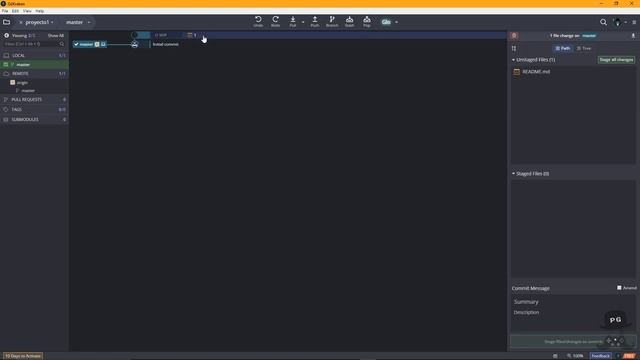640x360 pixels.
Task: Click the dock panel icon on the right header
Action: (x=633, y=36)
